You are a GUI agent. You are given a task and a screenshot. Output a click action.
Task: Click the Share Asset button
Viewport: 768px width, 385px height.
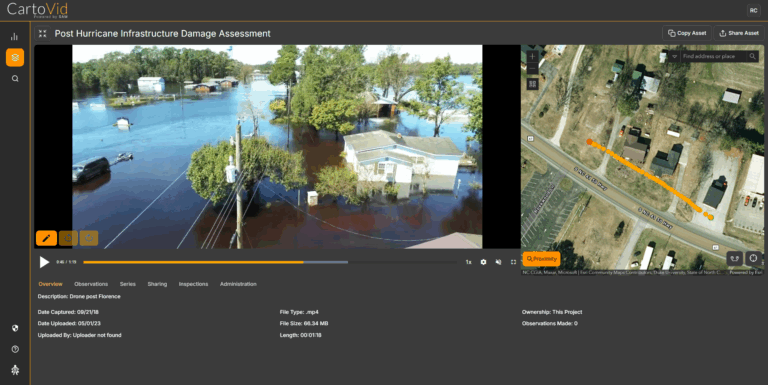(x=739, y=33)
